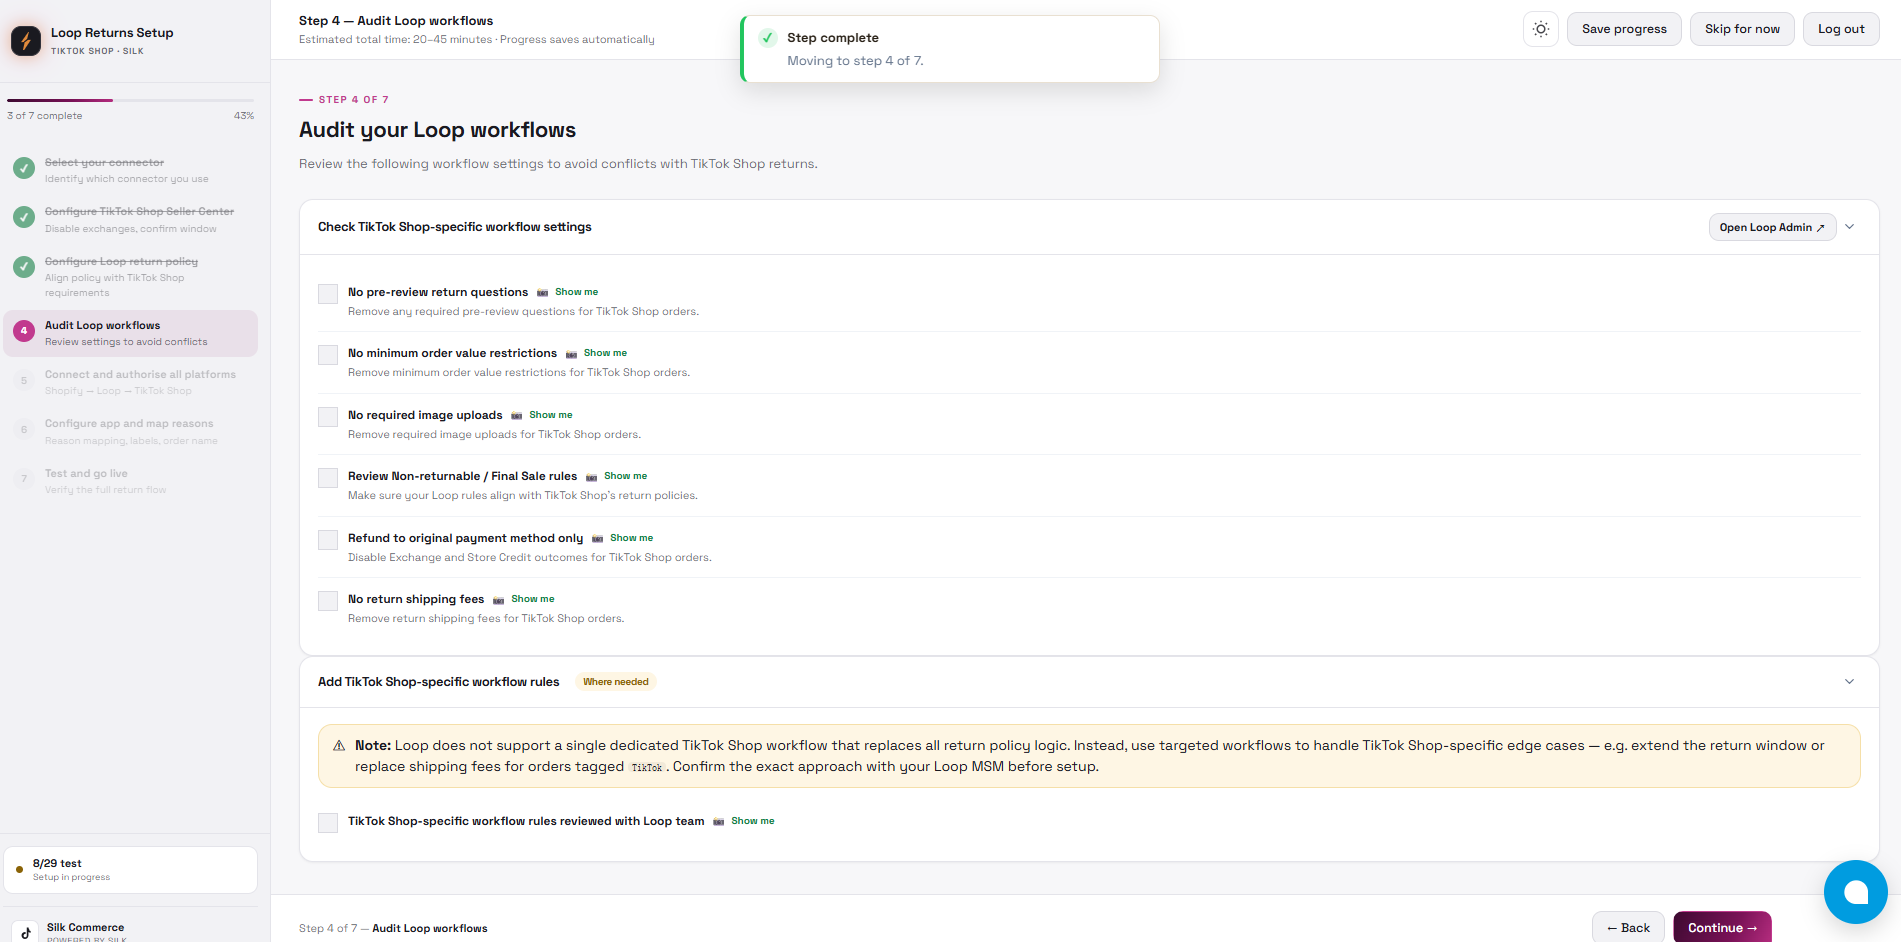Viewport: 1901px width, 942px height.
Task: Click green checkmark for Select your connector
Action: point(24,168)
